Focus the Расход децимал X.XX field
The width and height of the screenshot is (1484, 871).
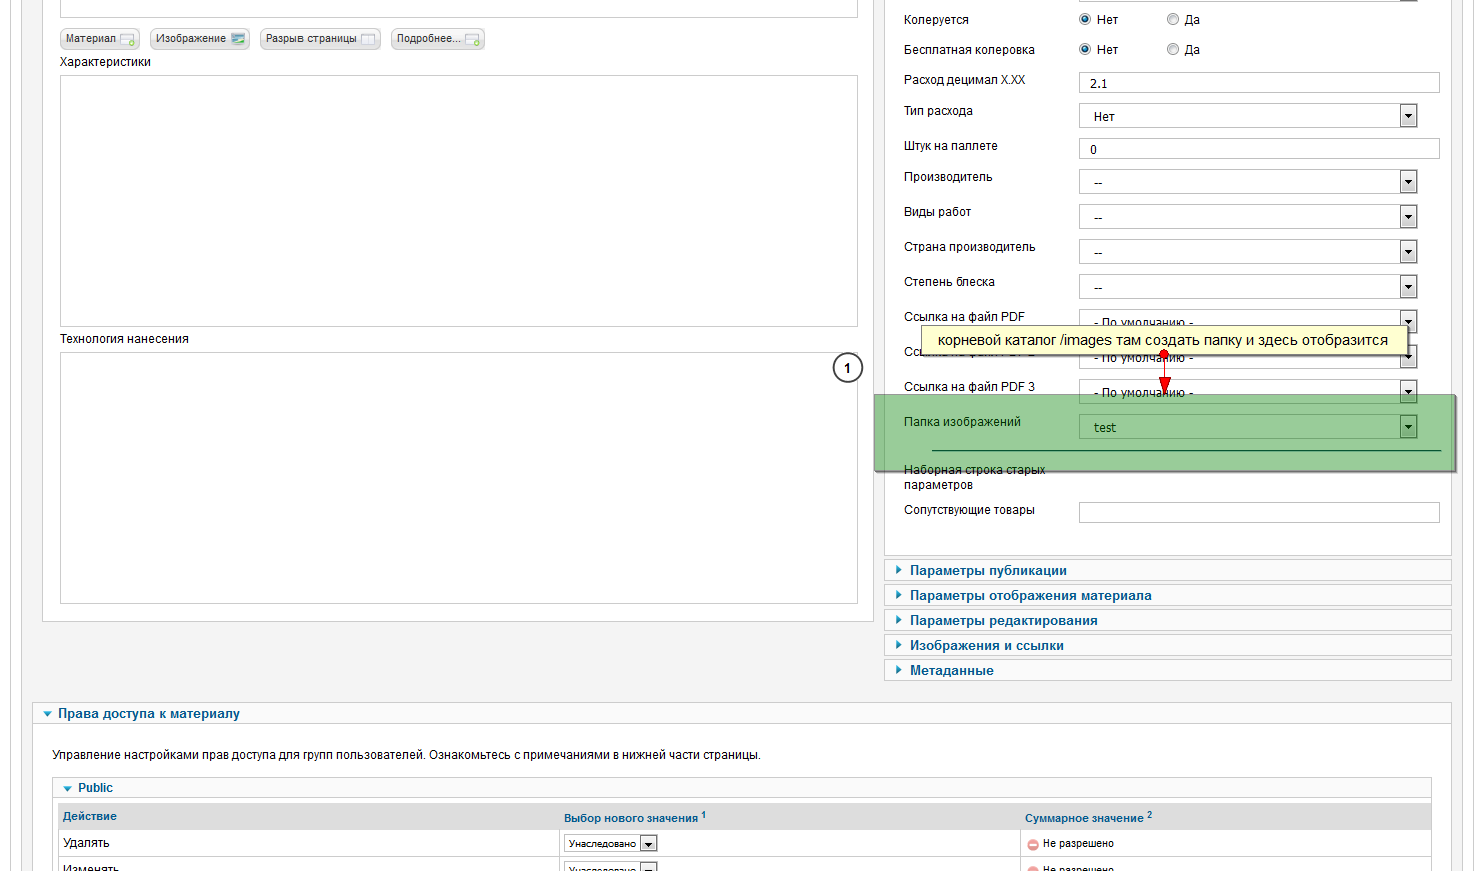(x=1259, y=83)
